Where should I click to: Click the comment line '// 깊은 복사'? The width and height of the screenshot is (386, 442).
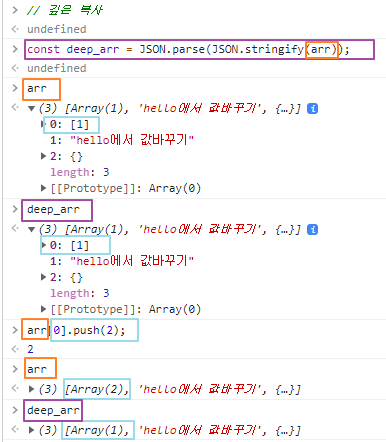pos(65,10)
